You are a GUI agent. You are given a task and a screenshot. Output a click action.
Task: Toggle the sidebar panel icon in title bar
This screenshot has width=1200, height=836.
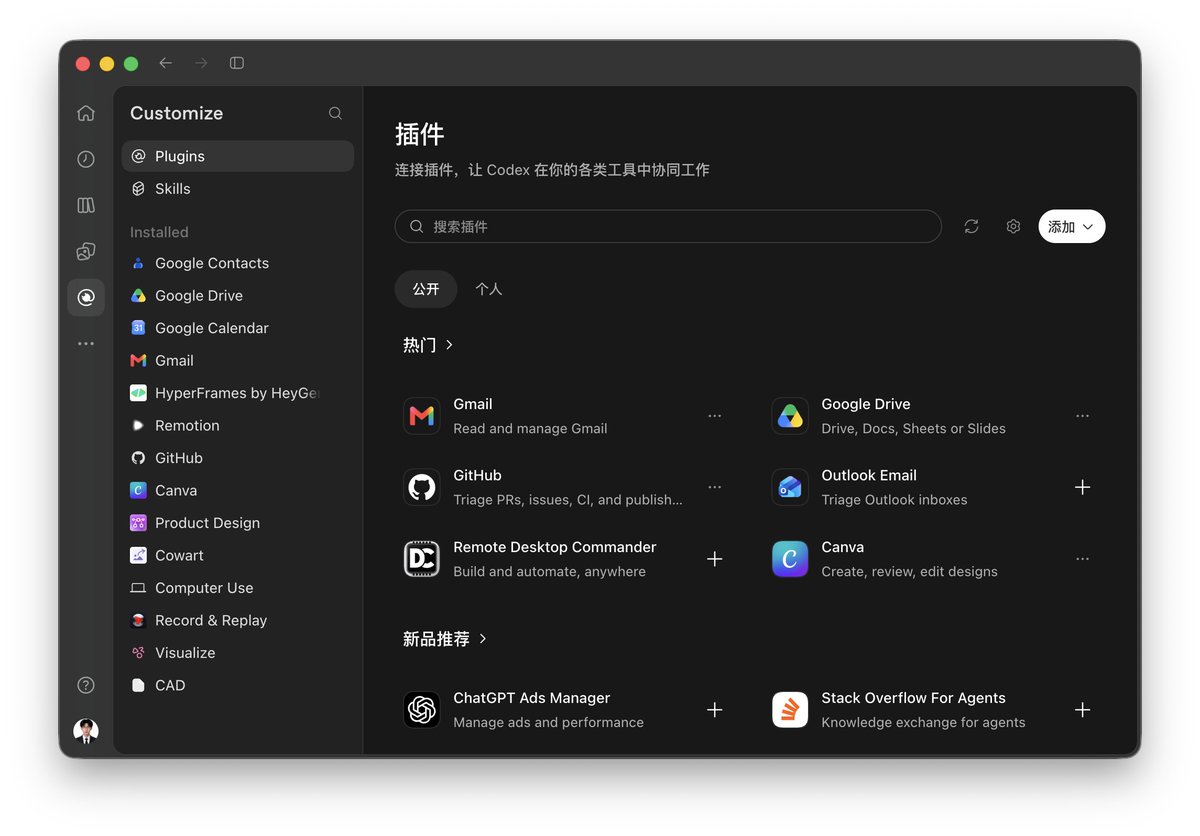click(237, 63)
